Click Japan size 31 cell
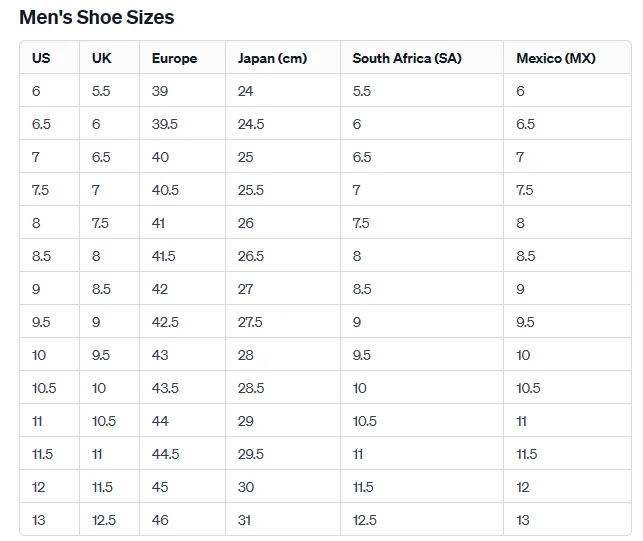Viewport: 643px width, 541px height. point(245,520)
